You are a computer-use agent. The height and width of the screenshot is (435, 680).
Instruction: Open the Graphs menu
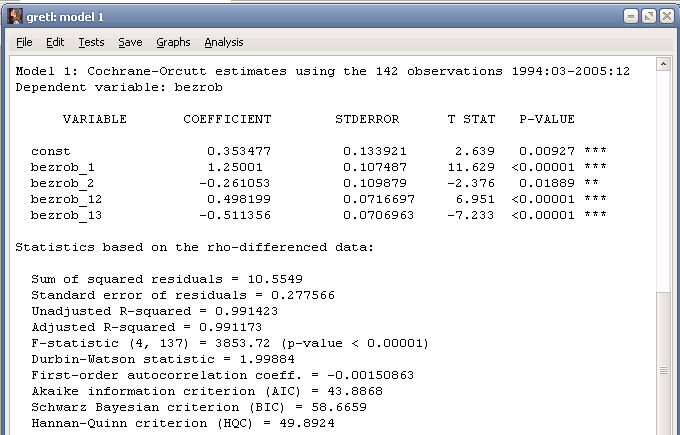[173, 43]
